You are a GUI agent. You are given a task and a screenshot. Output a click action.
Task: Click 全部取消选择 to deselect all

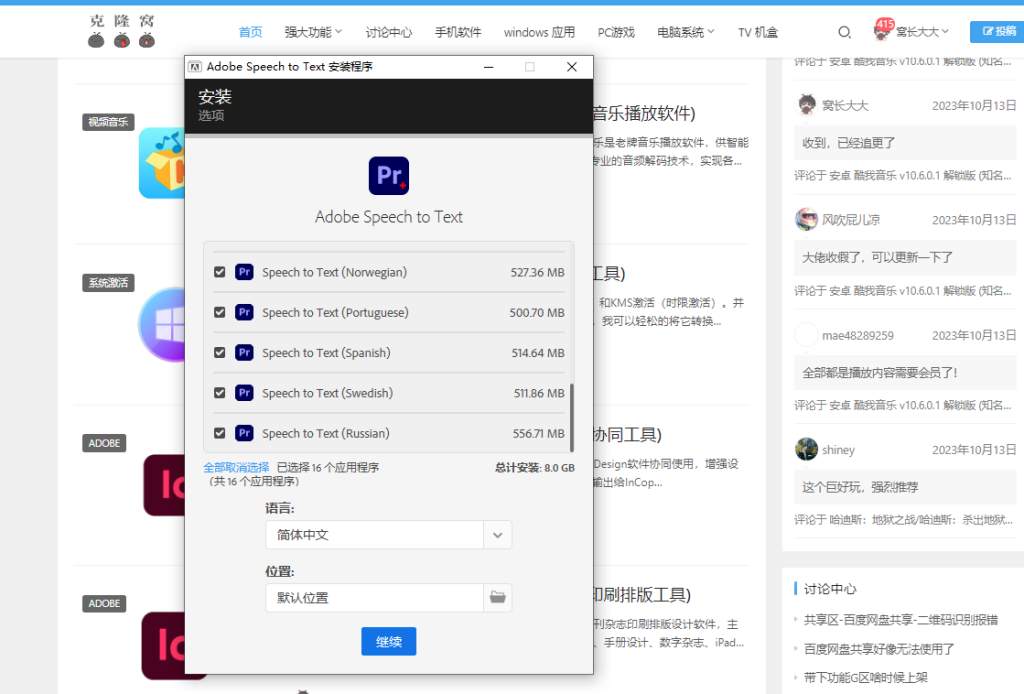pyautogui.click(x=236, y=467)
